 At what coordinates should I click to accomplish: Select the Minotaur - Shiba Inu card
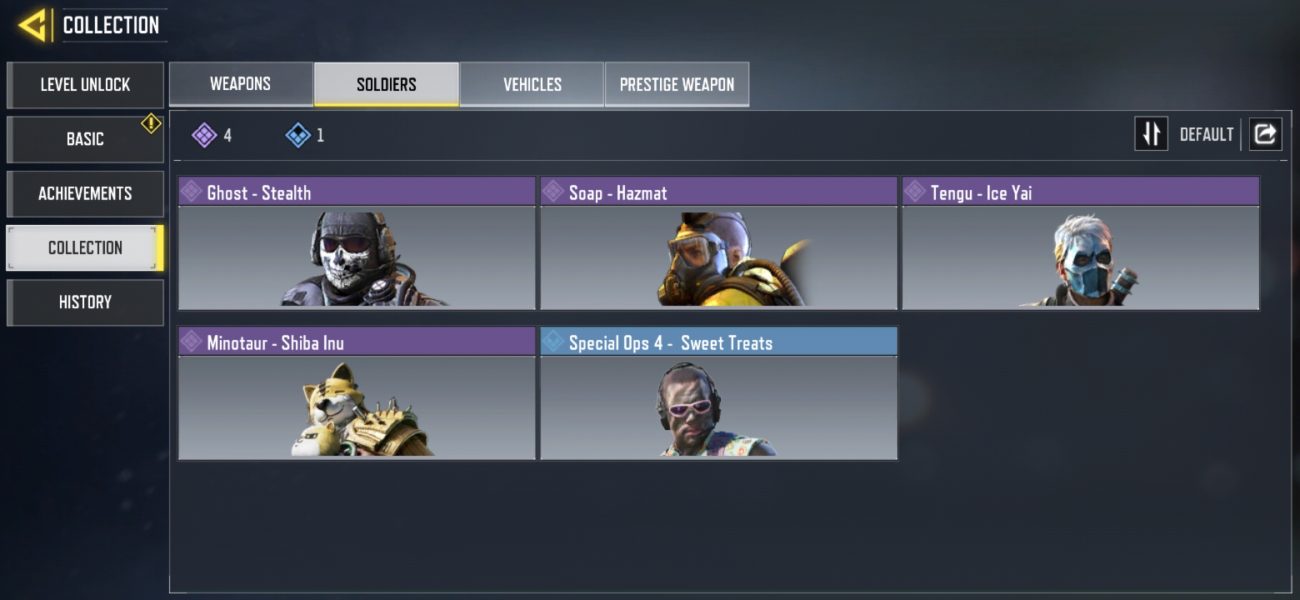(x=357, y=393)
